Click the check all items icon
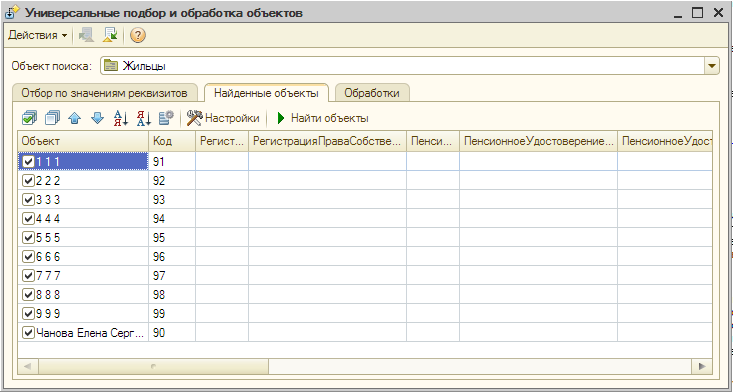This screenshot has height=392, width=733. tap(29, 118)
